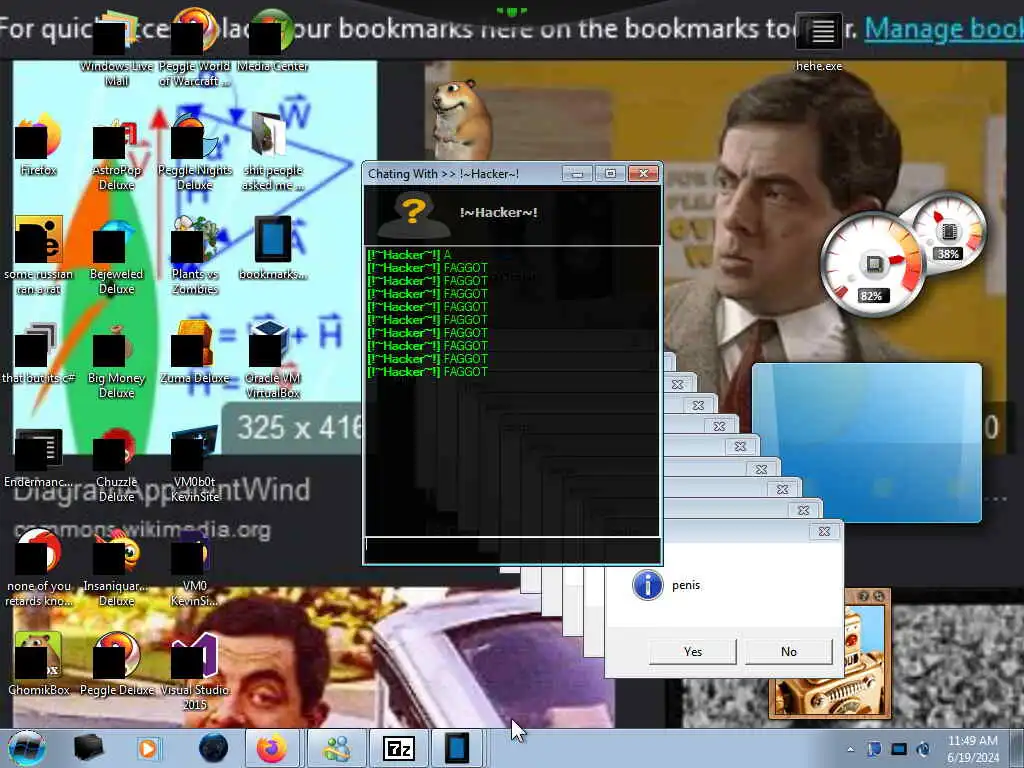1024x768 pixels.
Task: Launch Zuma Deluxe from the desktop
Action: 195,353
